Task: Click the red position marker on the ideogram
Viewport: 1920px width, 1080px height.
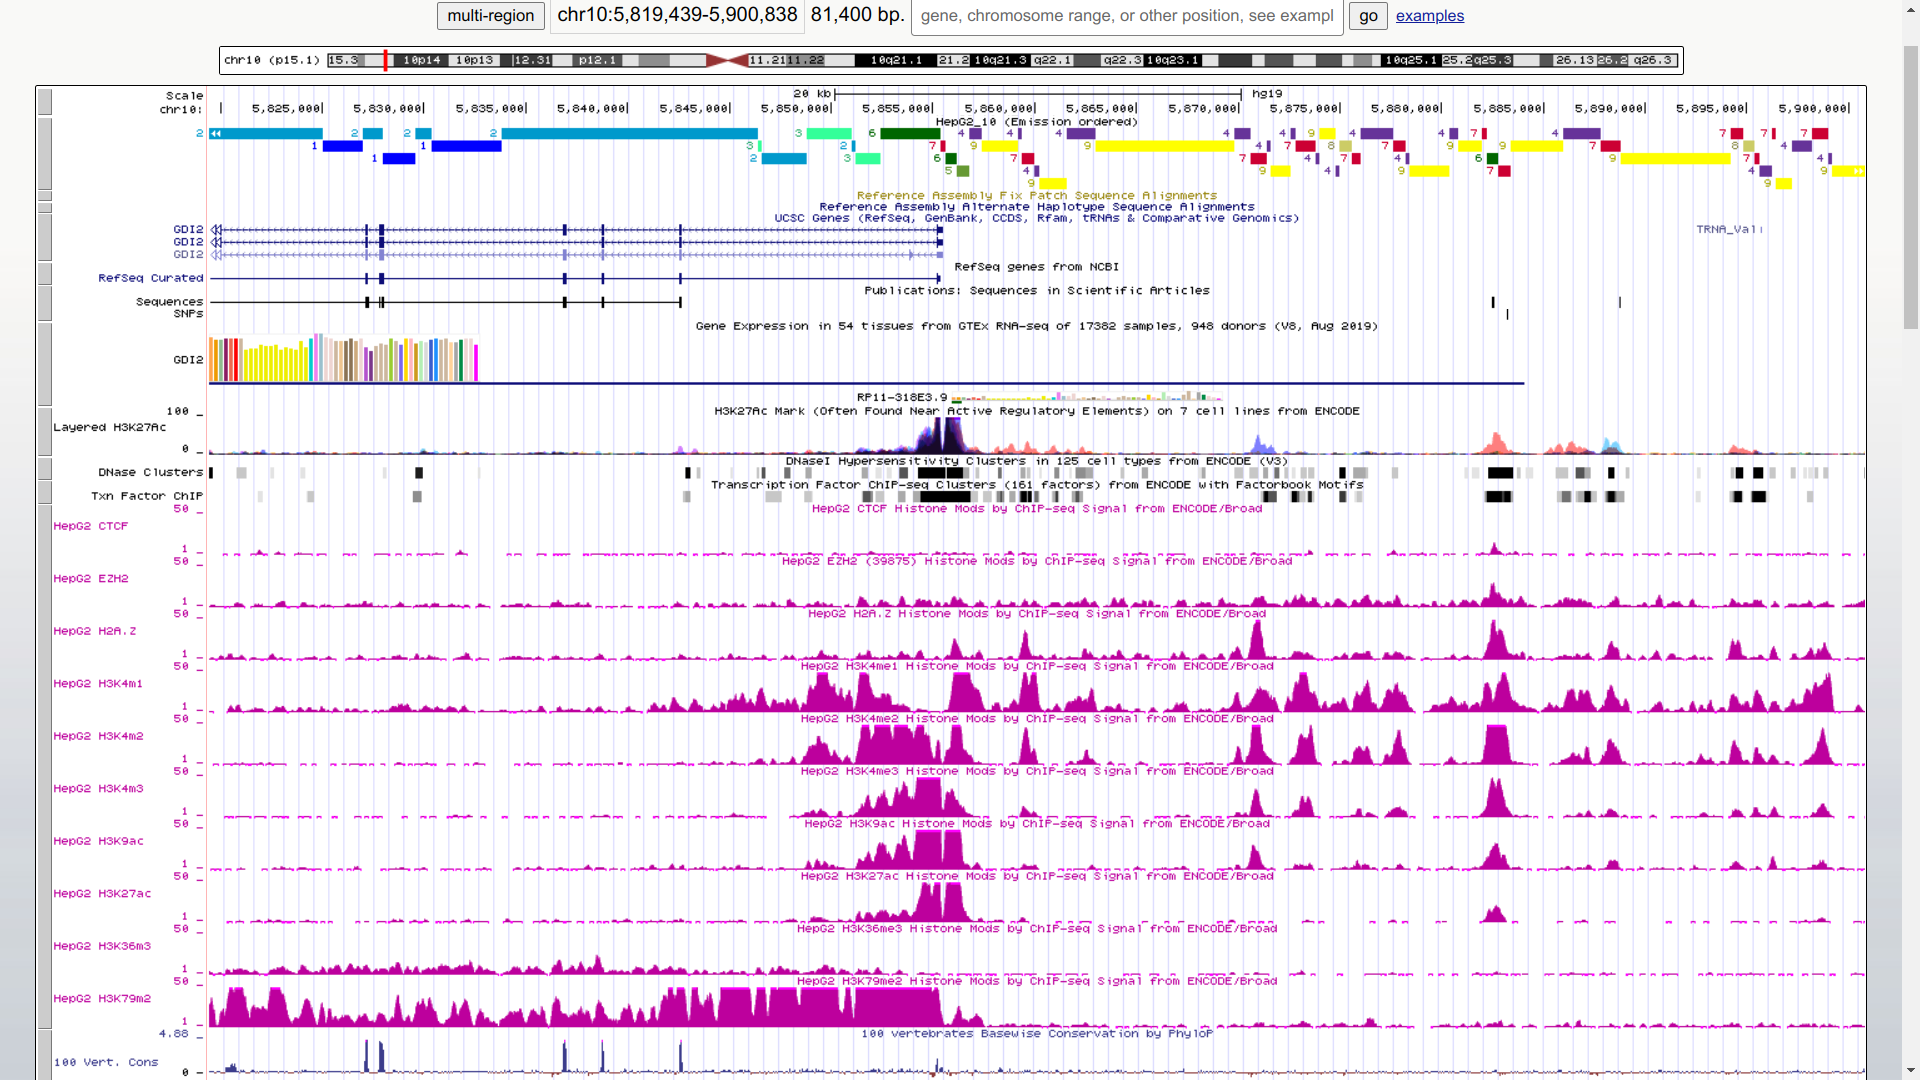Action: pos(384,61)
